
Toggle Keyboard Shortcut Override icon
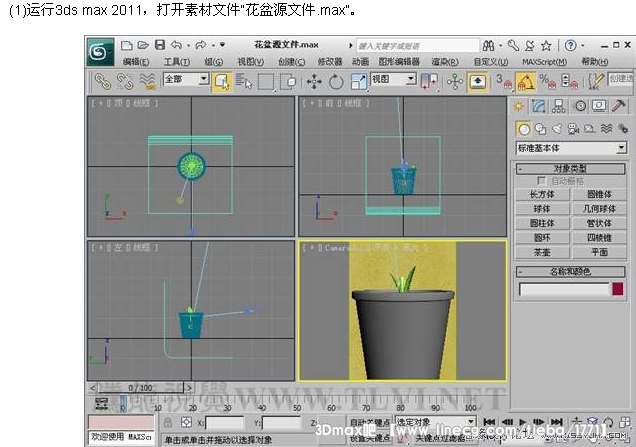[477, 82]
